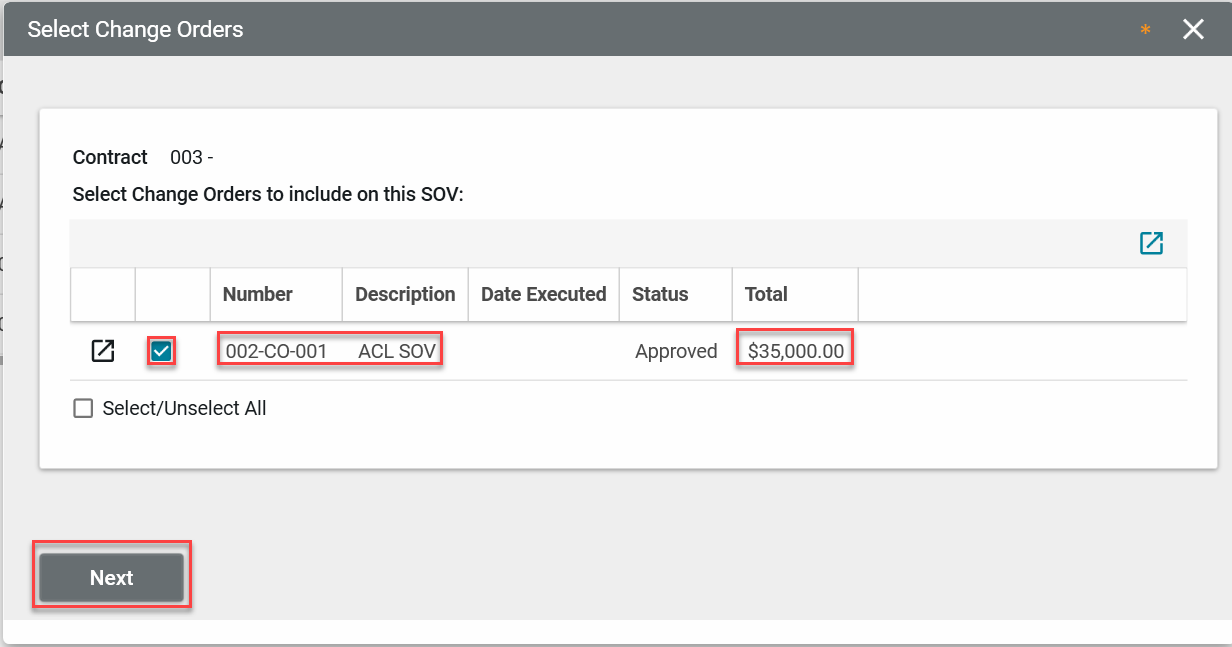Screen dimensions: 1232x647
Task: Select the 002-CO-001 number cell
Action: (276, 351)
